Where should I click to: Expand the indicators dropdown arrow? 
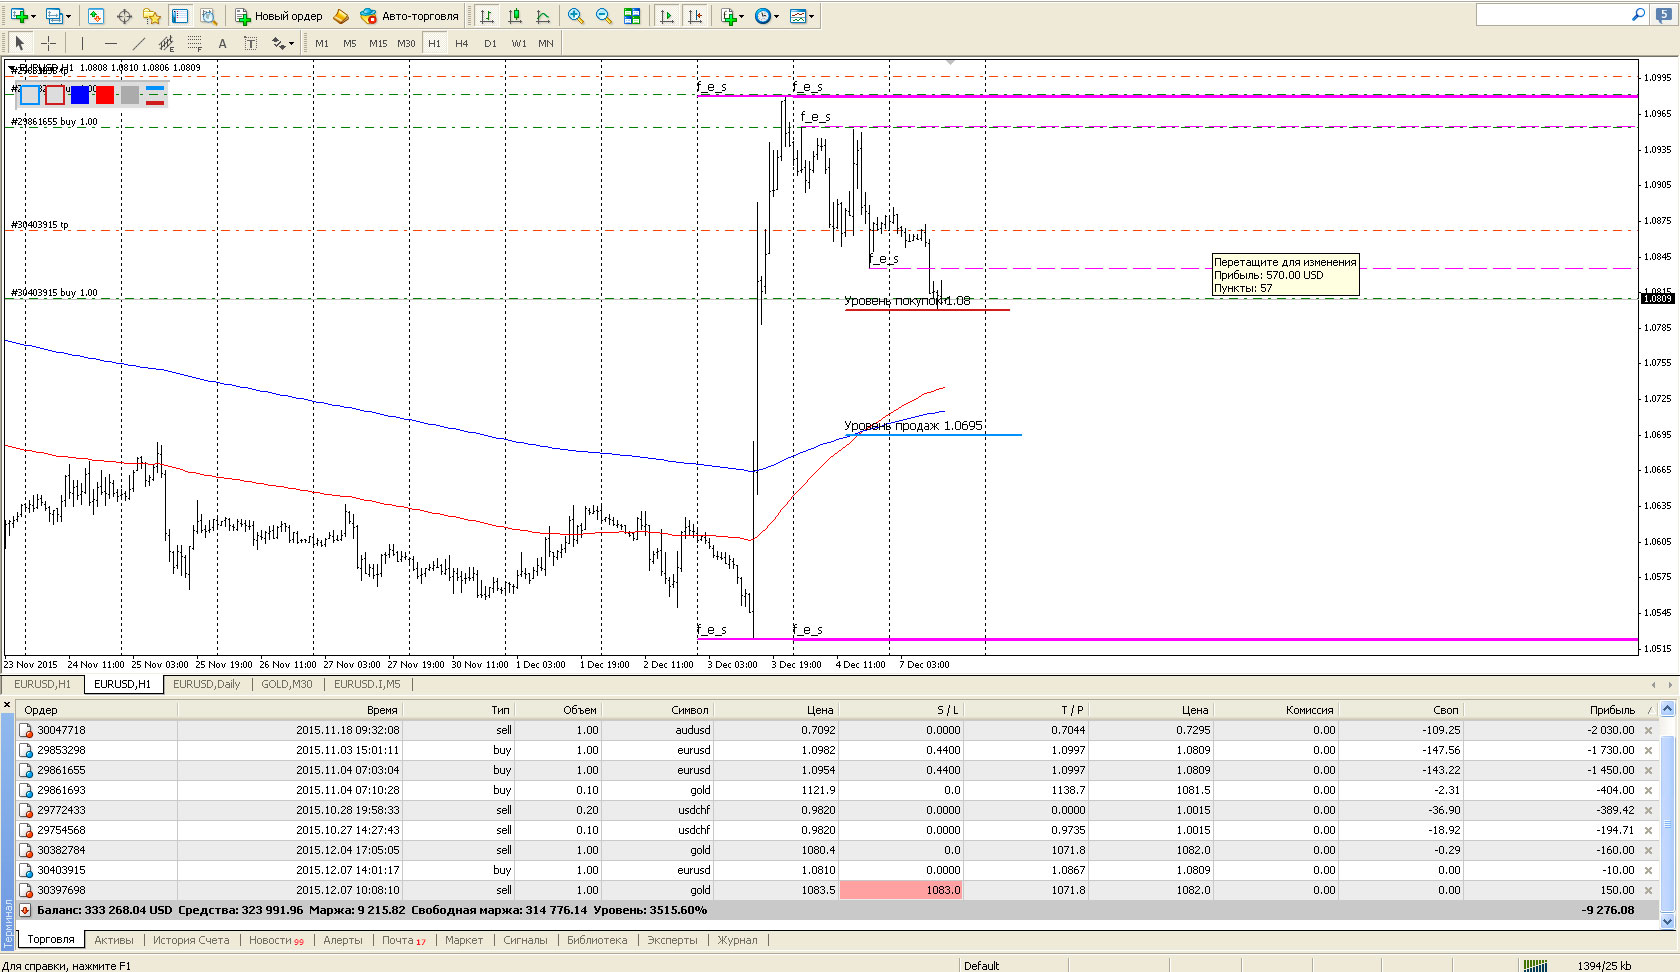click(741, 16)
